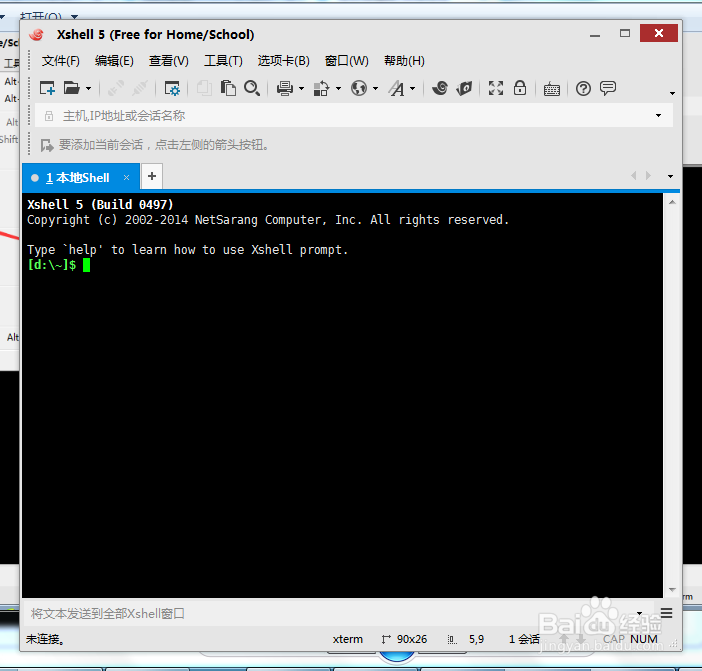
Task: Open the 编辑(E) menu
Action: point(114,60)
